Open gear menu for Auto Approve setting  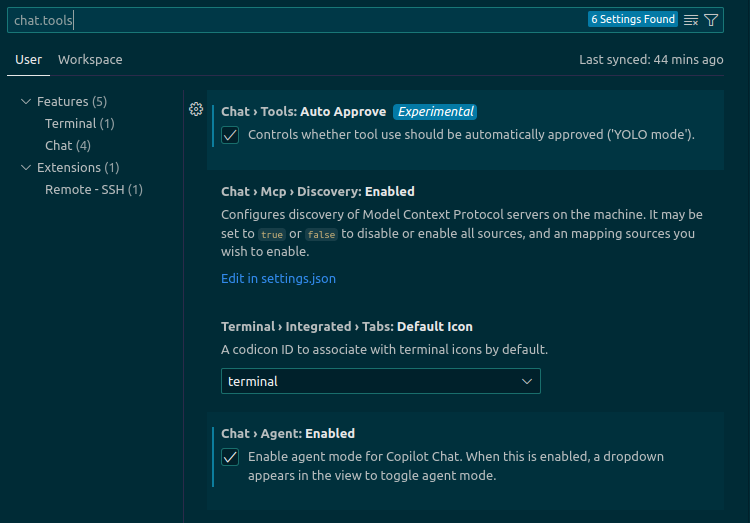click(x=196, y=110)
